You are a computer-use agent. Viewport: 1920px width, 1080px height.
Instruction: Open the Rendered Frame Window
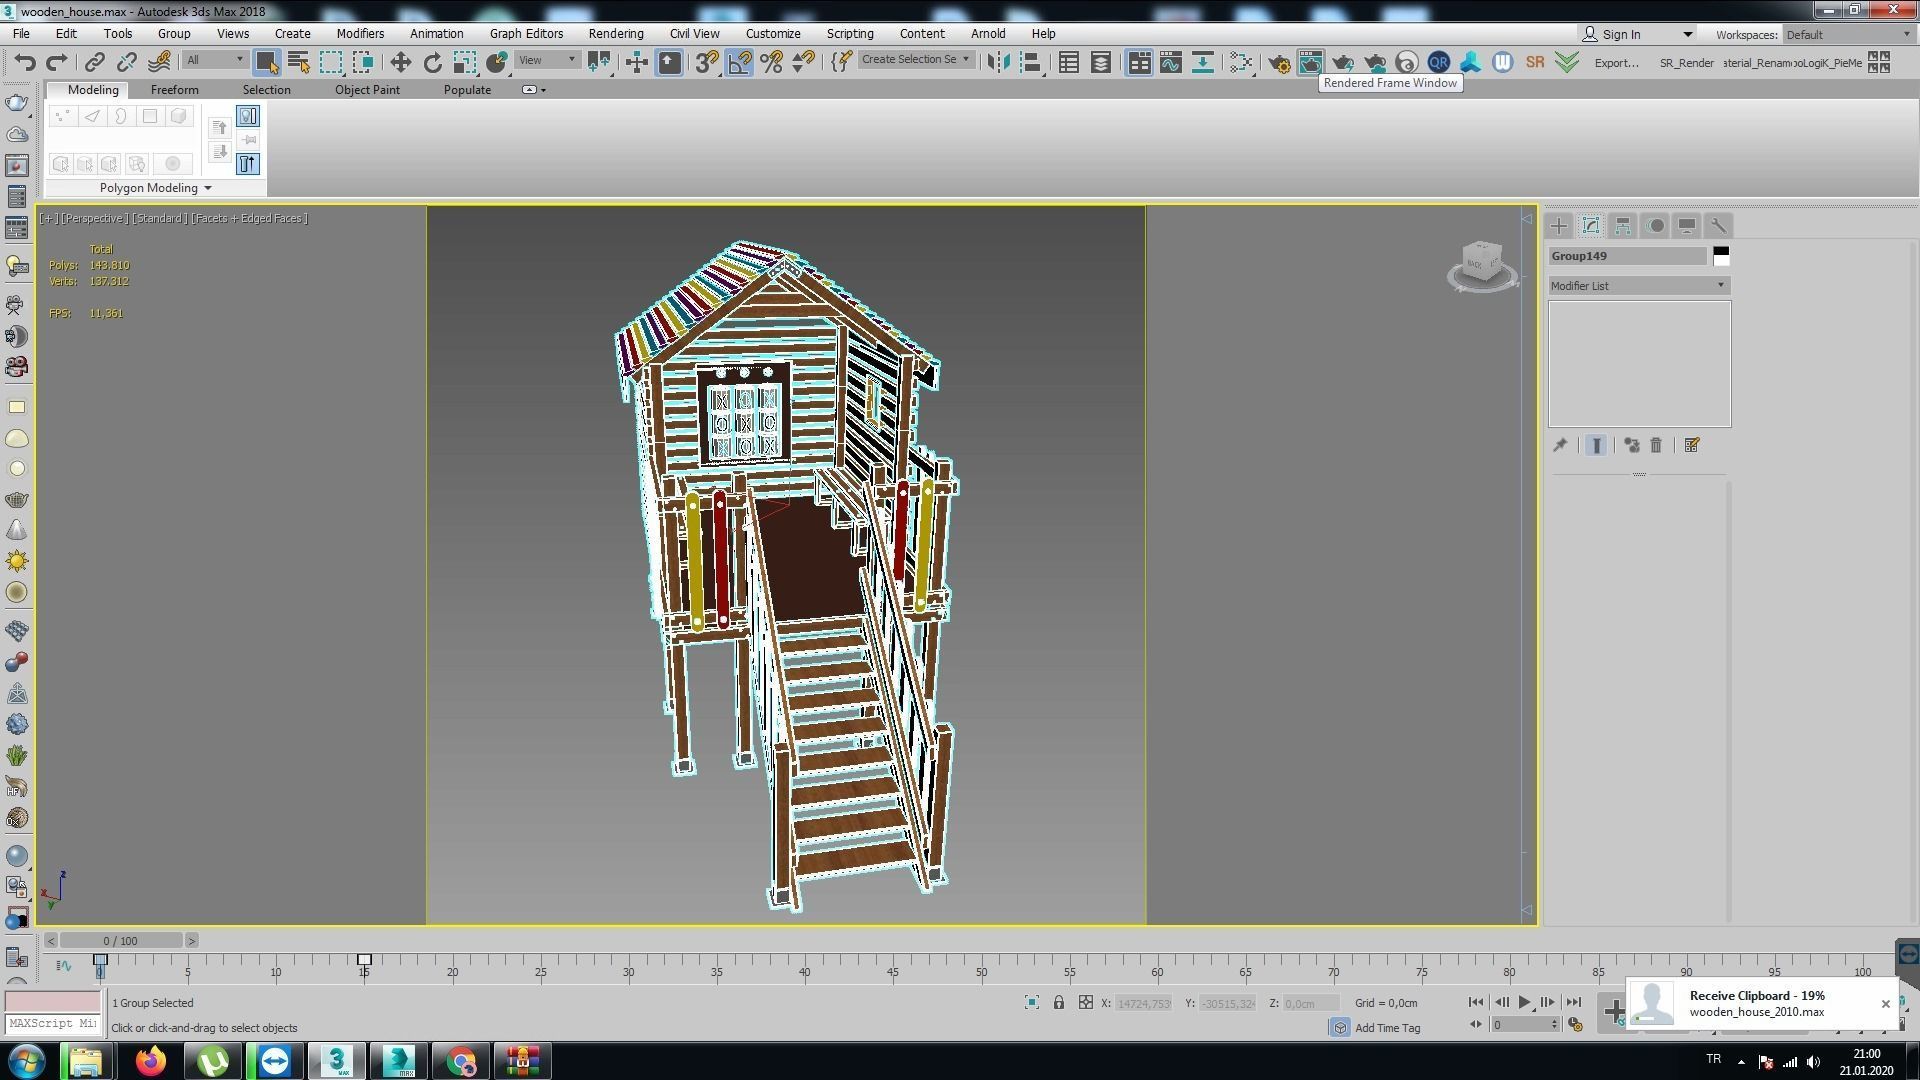(x=1310, y=62)
